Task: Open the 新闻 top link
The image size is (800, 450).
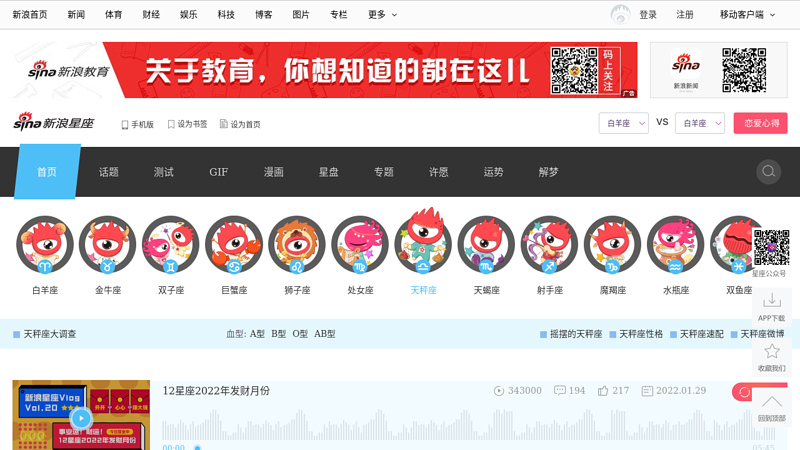Action: point(76,15)
